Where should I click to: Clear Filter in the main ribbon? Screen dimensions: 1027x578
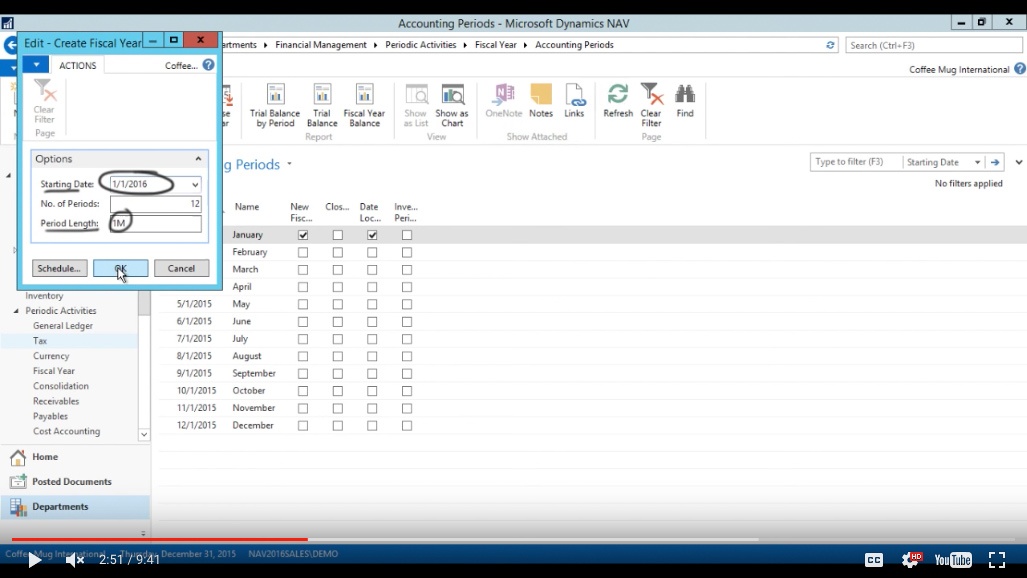pyautogui.click(x=651, y=105)
